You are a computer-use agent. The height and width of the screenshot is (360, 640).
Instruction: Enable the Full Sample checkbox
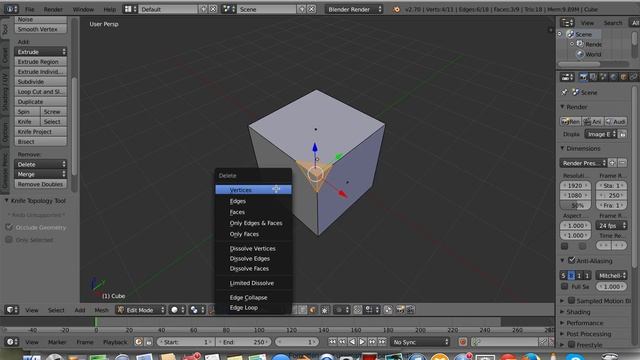pos(564,287)
